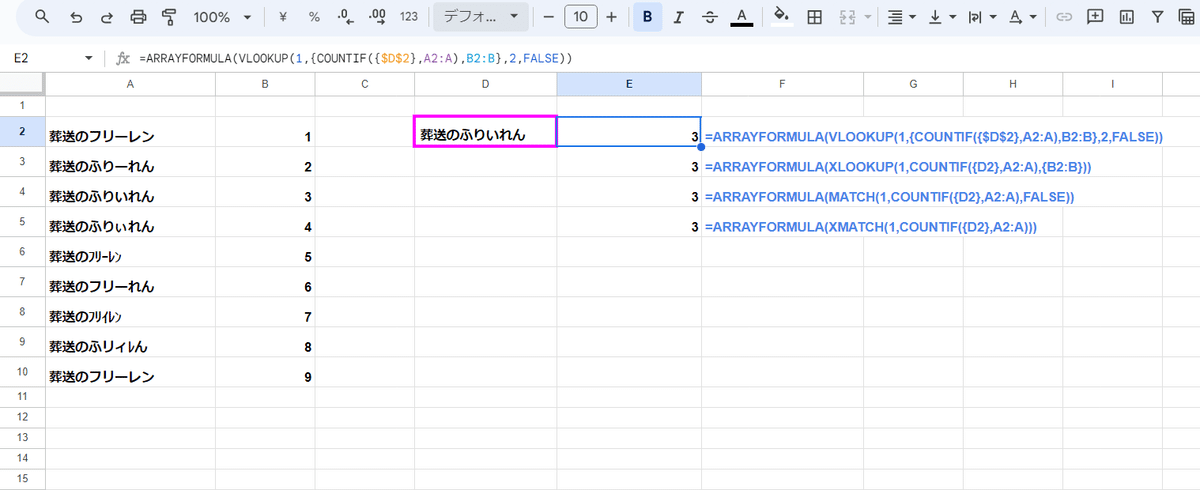
Task: Toggle bold formatting
Action: (648, 17)
